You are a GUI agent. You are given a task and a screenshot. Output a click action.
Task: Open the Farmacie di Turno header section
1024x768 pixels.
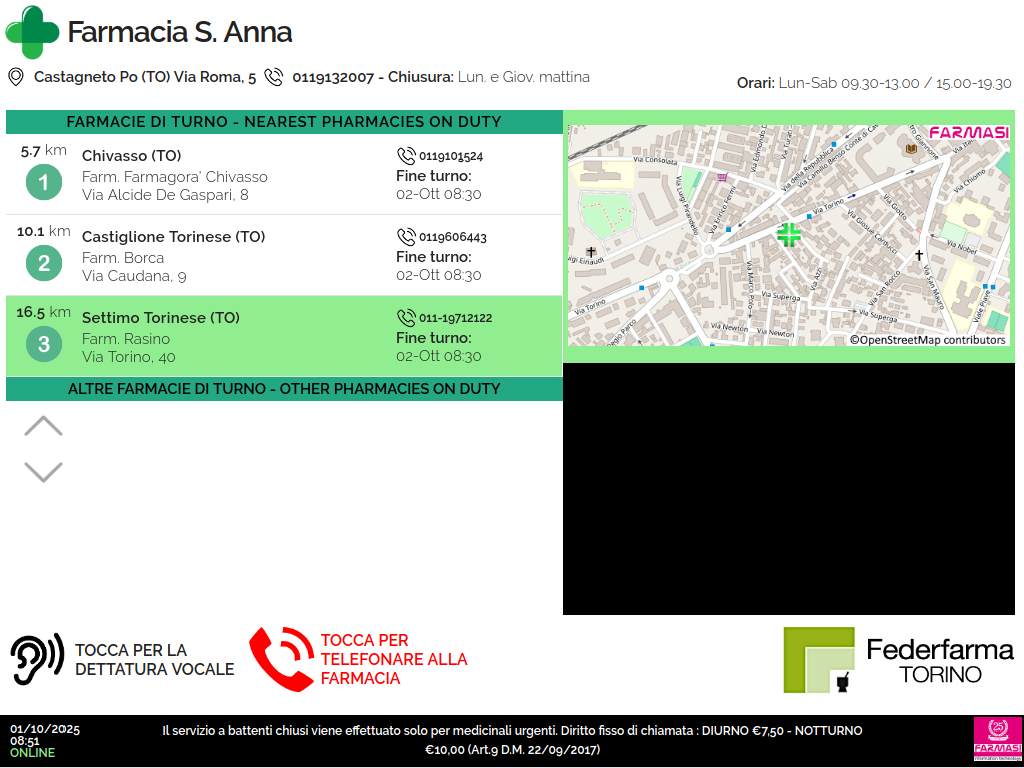point(284,122)
